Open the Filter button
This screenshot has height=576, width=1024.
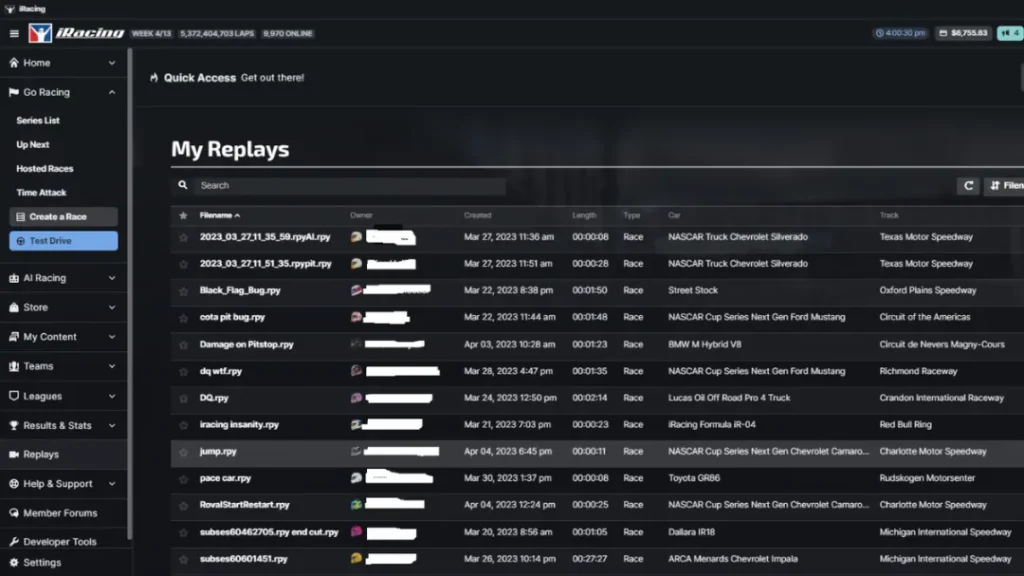pyautogui.click(x=1005, y=185)
